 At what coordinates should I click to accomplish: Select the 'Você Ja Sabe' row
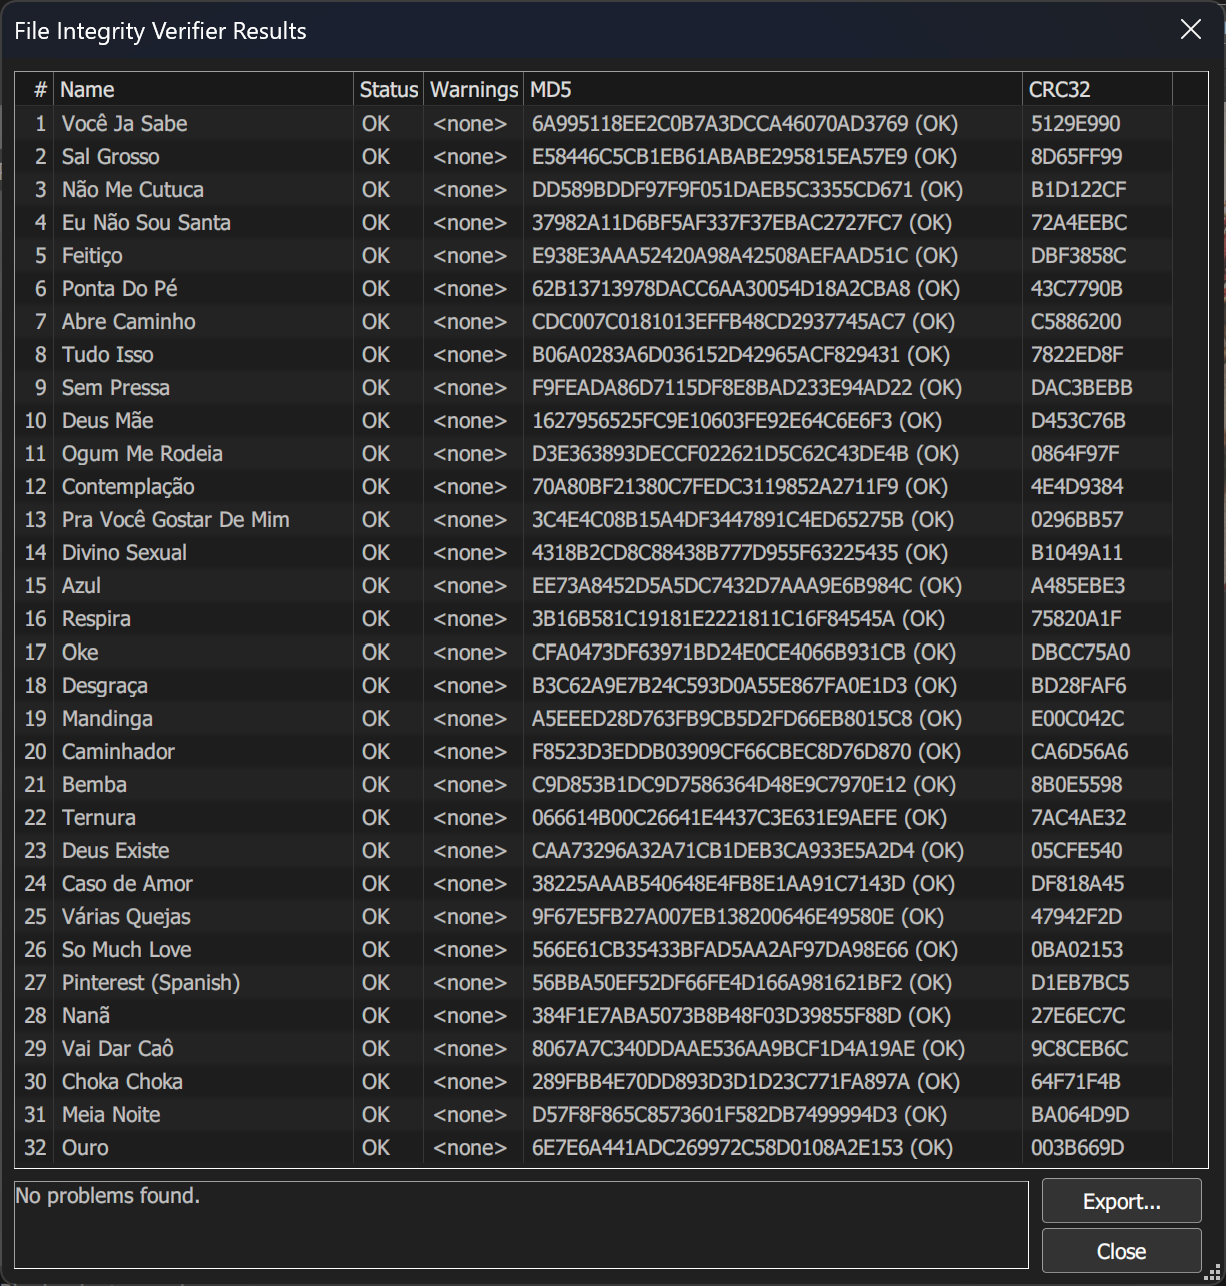click(x=612, y=123)
